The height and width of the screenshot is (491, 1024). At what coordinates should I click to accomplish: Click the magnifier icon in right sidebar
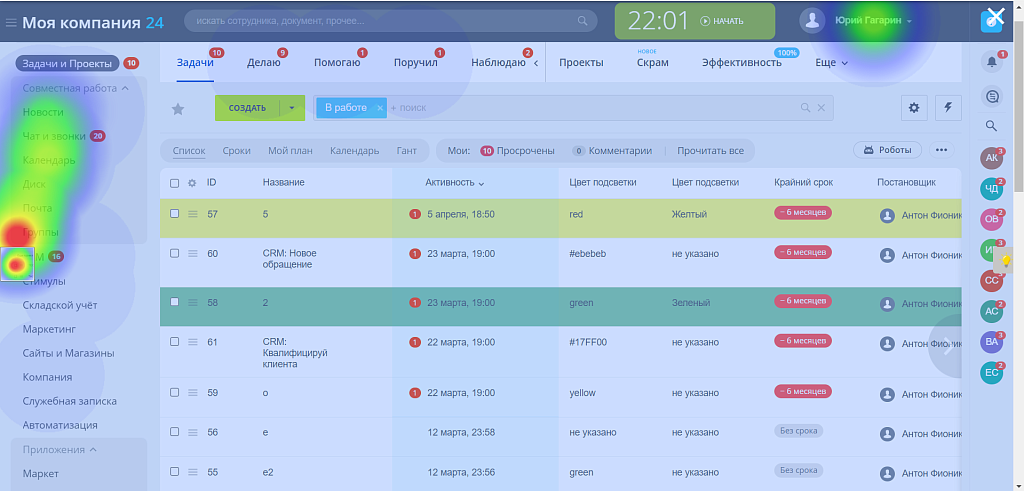pos(991,126)
